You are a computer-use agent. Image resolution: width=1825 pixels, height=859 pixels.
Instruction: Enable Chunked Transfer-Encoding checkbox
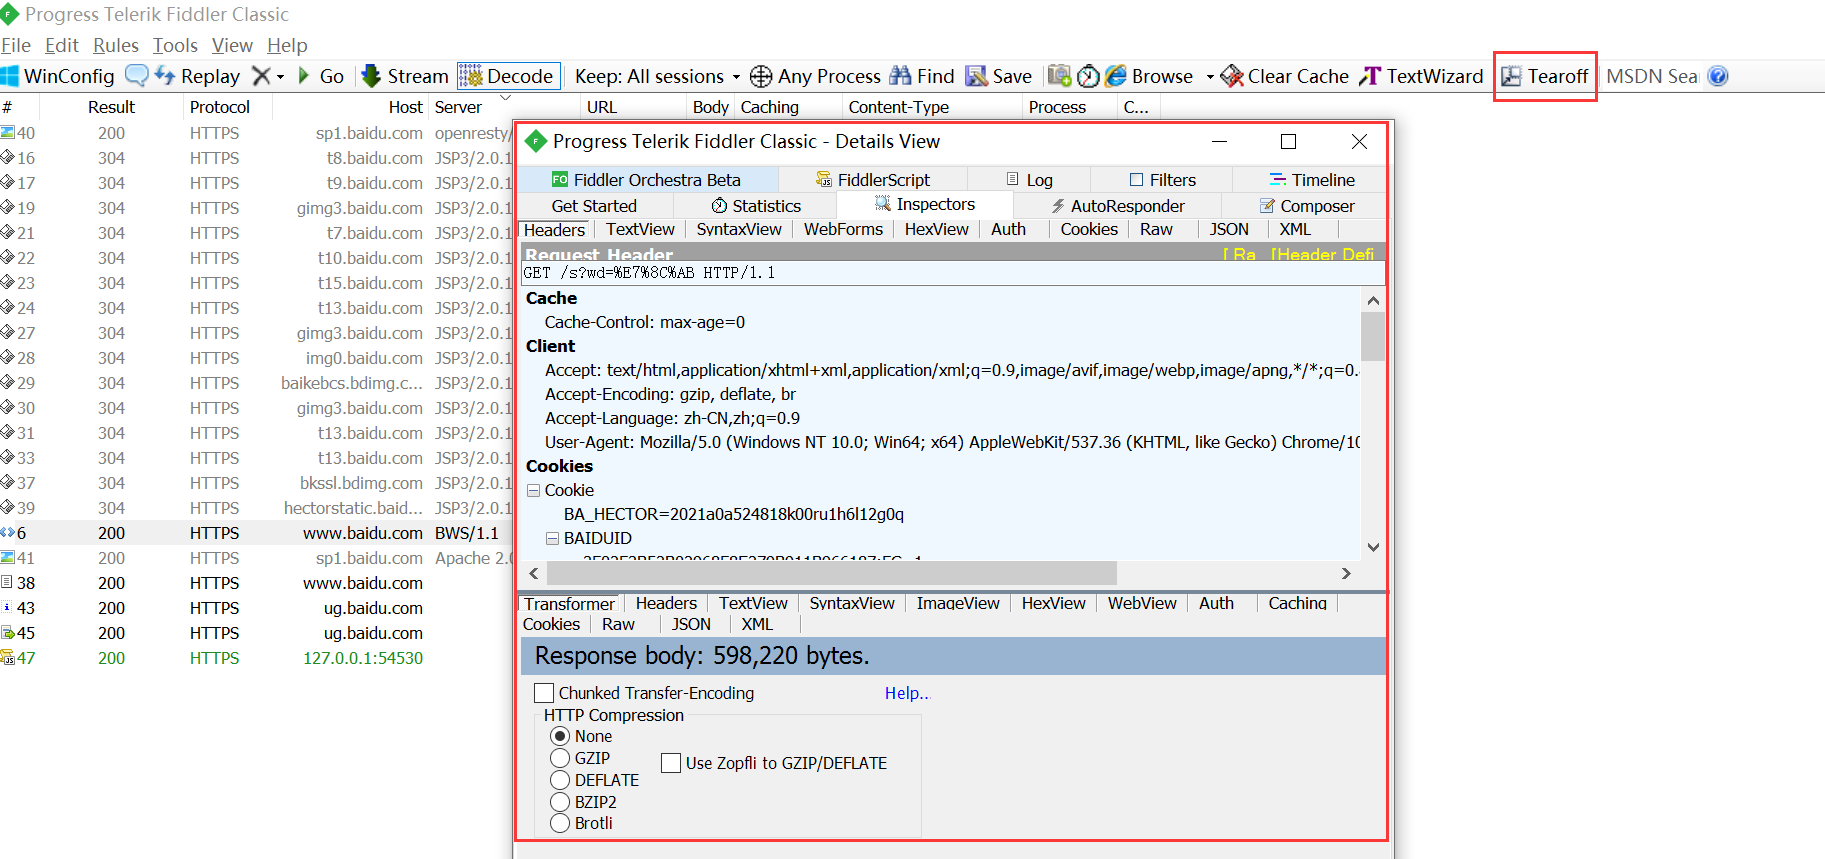544,693
